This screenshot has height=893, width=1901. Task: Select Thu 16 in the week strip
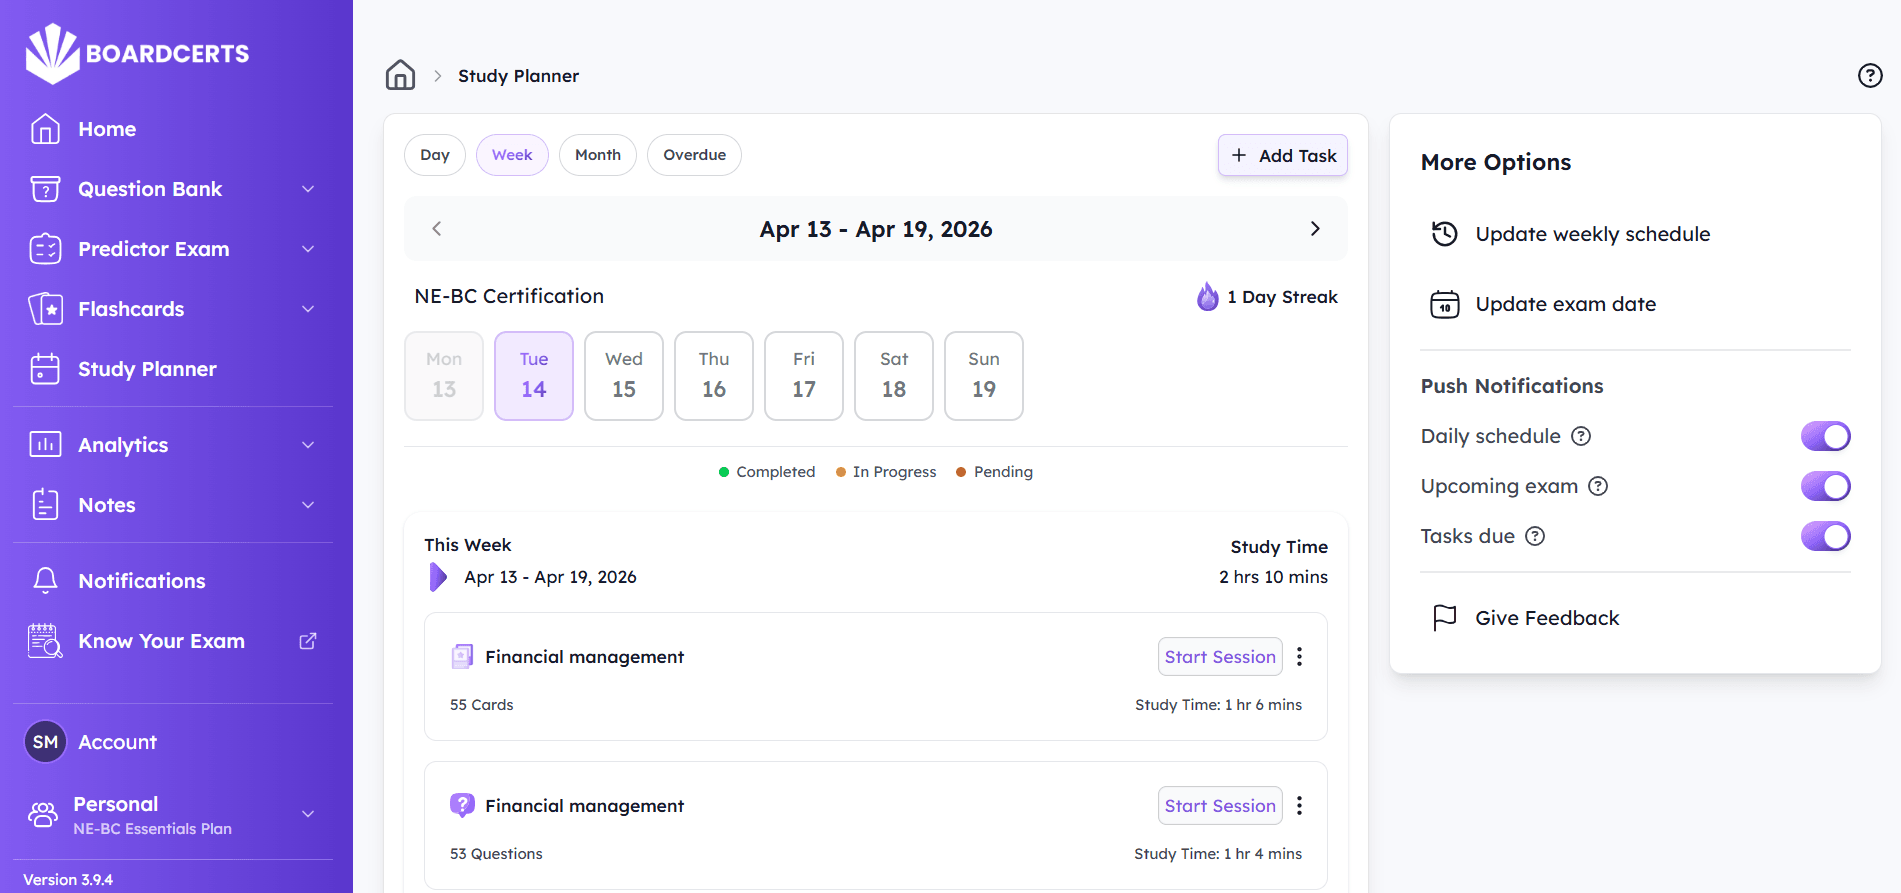(713, 376)
